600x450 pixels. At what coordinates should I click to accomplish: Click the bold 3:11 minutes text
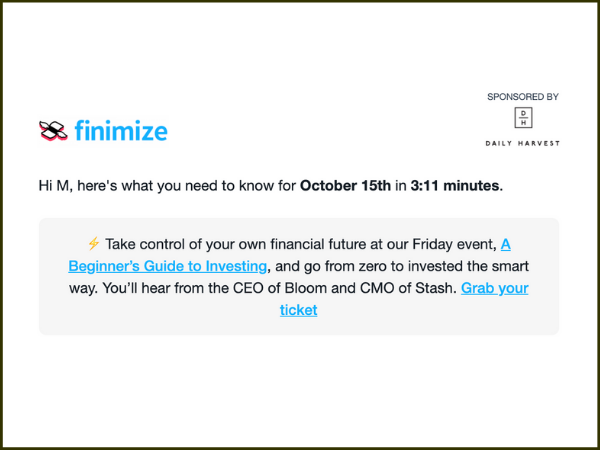coord(455,186)
